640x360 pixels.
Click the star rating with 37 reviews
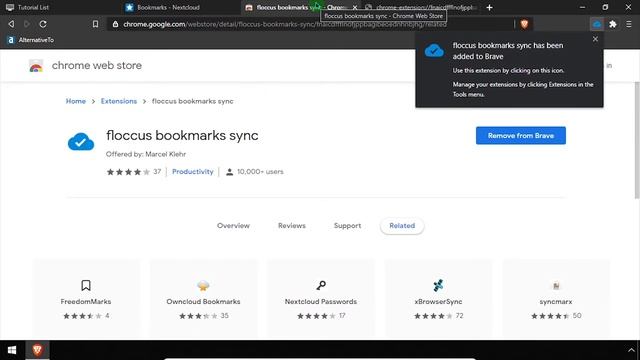click(x=133, y=172)
